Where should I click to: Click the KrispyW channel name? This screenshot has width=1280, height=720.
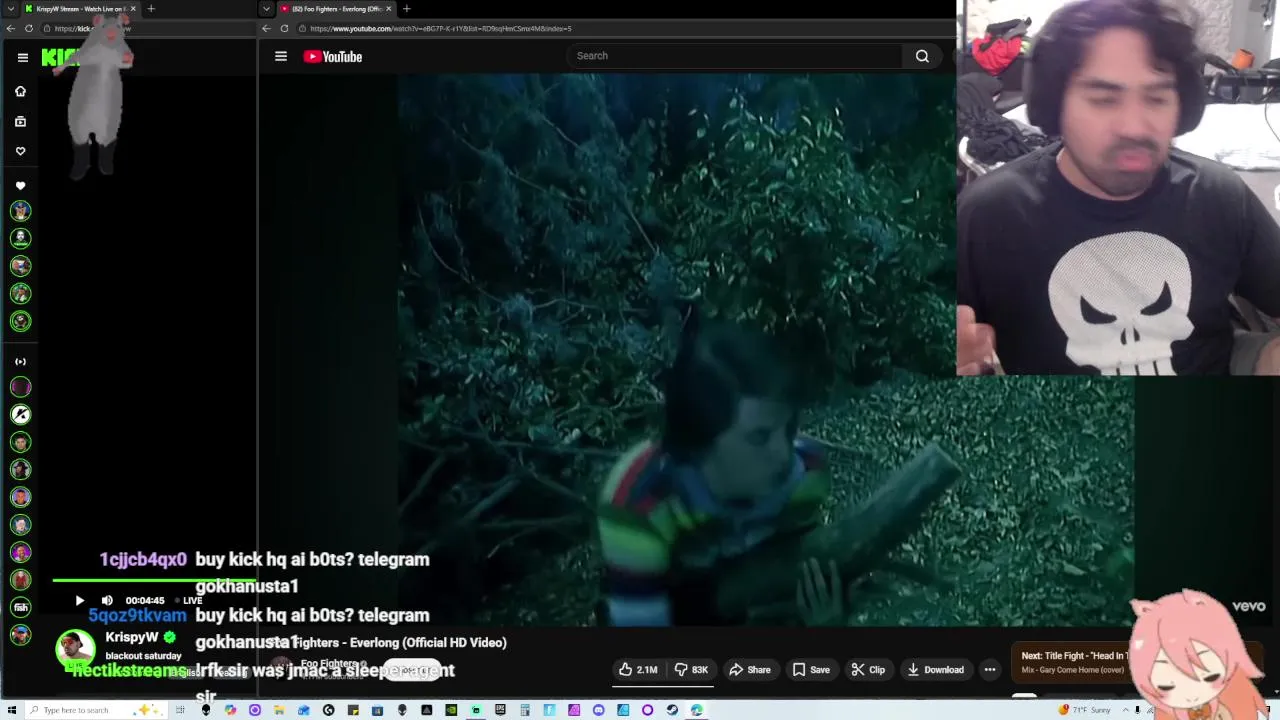(x=131, y=637)
